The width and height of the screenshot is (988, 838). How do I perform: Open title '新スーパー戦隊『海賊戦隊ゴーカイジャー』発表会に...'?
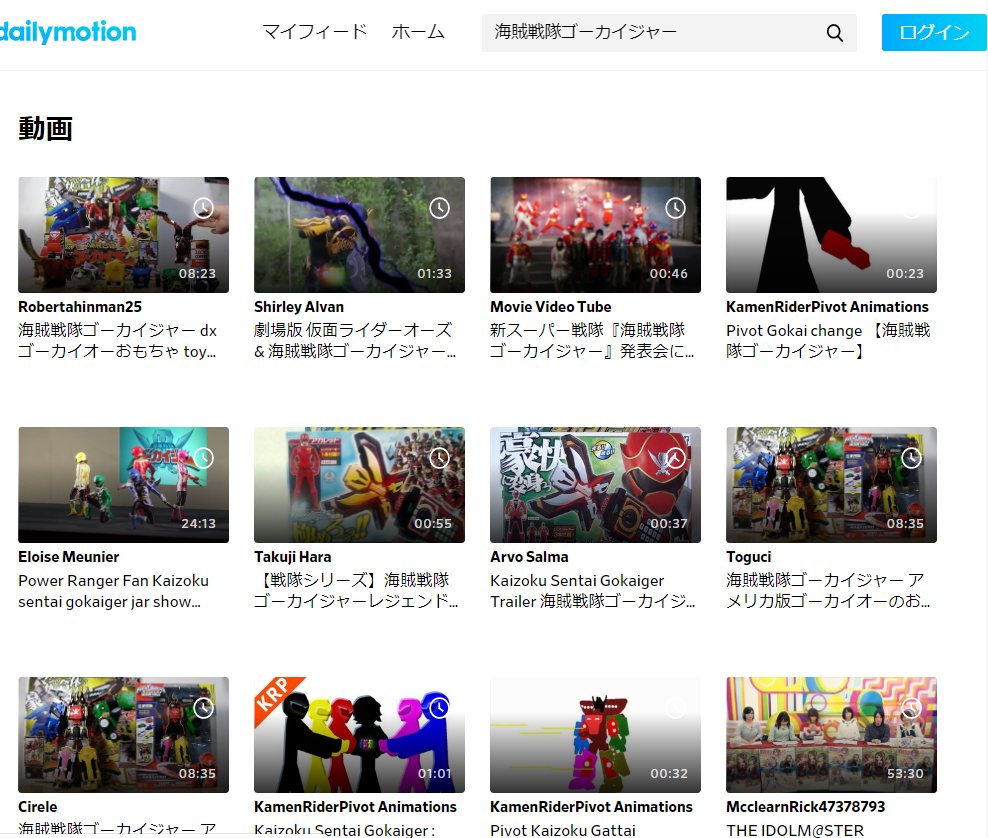point(592,341)
